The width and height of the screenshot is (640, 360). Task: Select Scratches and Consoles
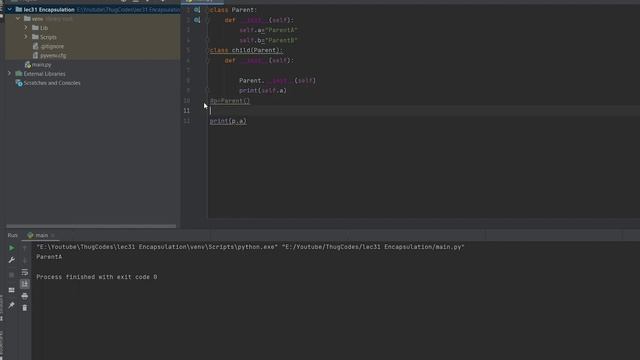point(52,83)
